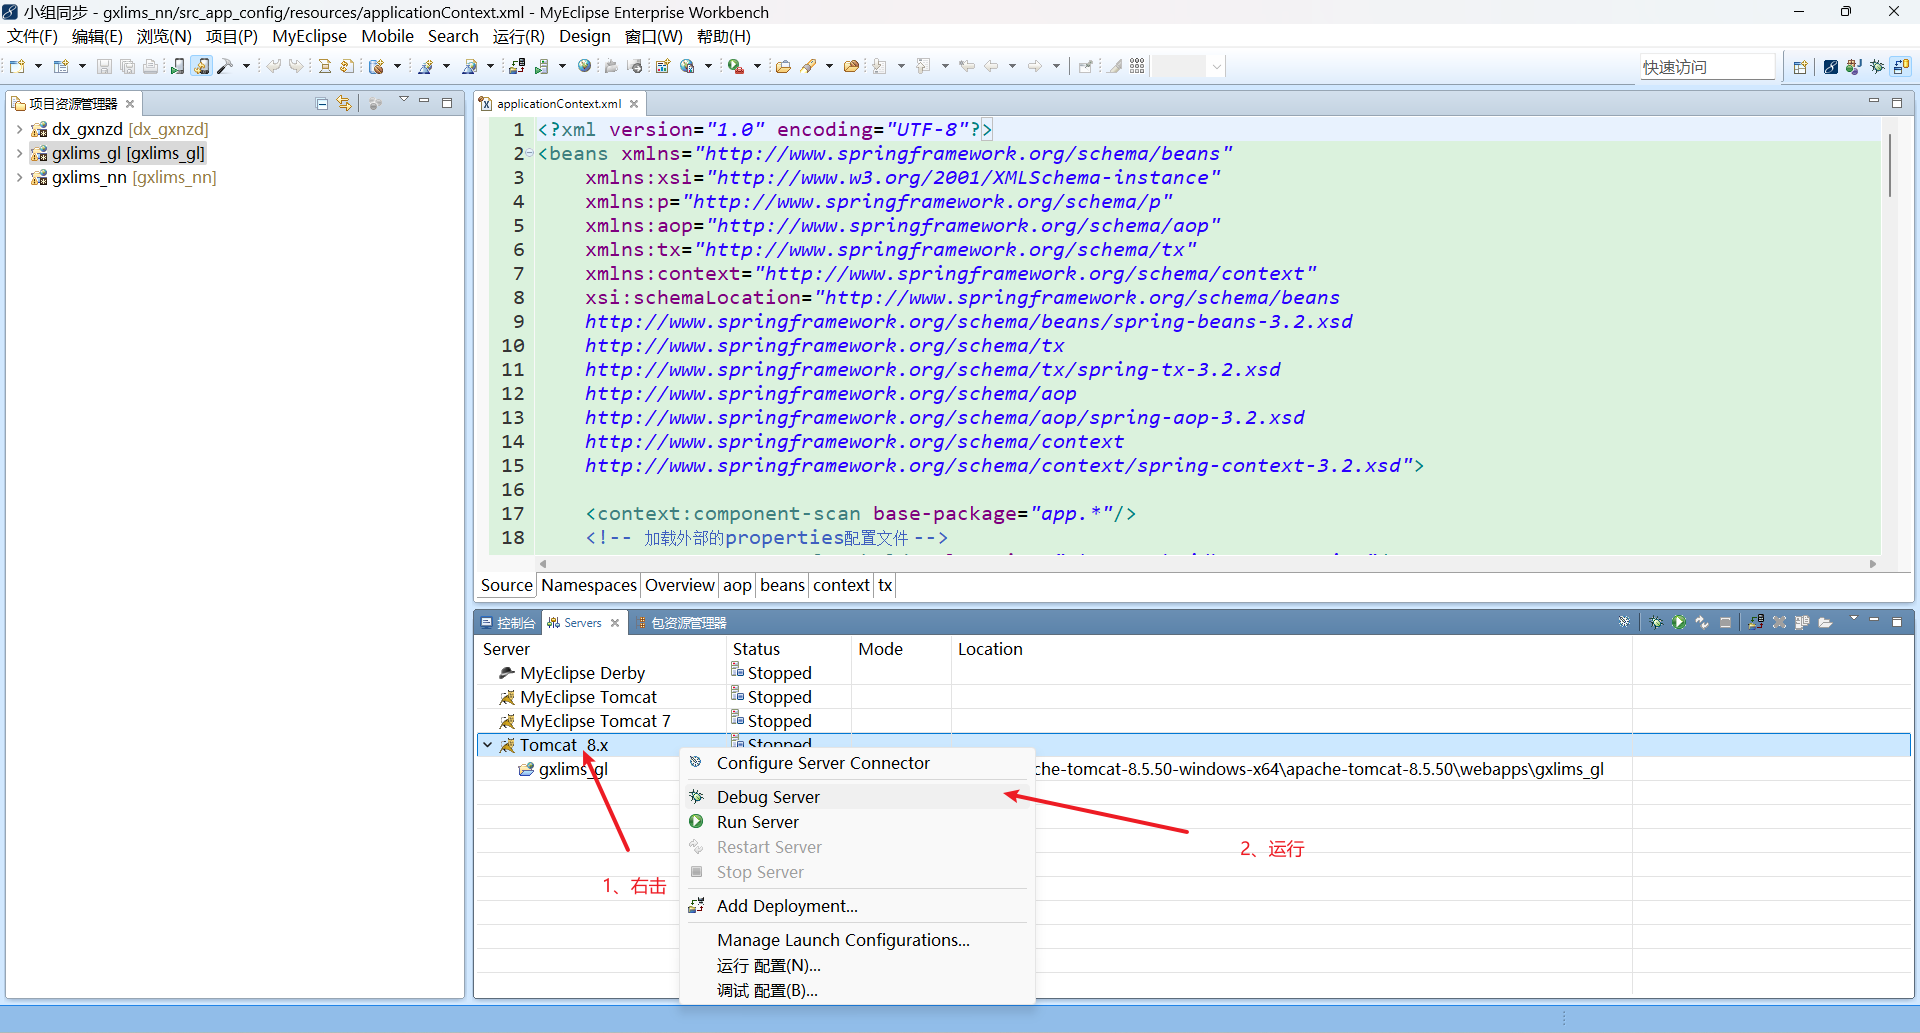The width and height of the screenshot is (1920, 1033).
Task: Expand the gxlims_gl project node
Action: 19,153
